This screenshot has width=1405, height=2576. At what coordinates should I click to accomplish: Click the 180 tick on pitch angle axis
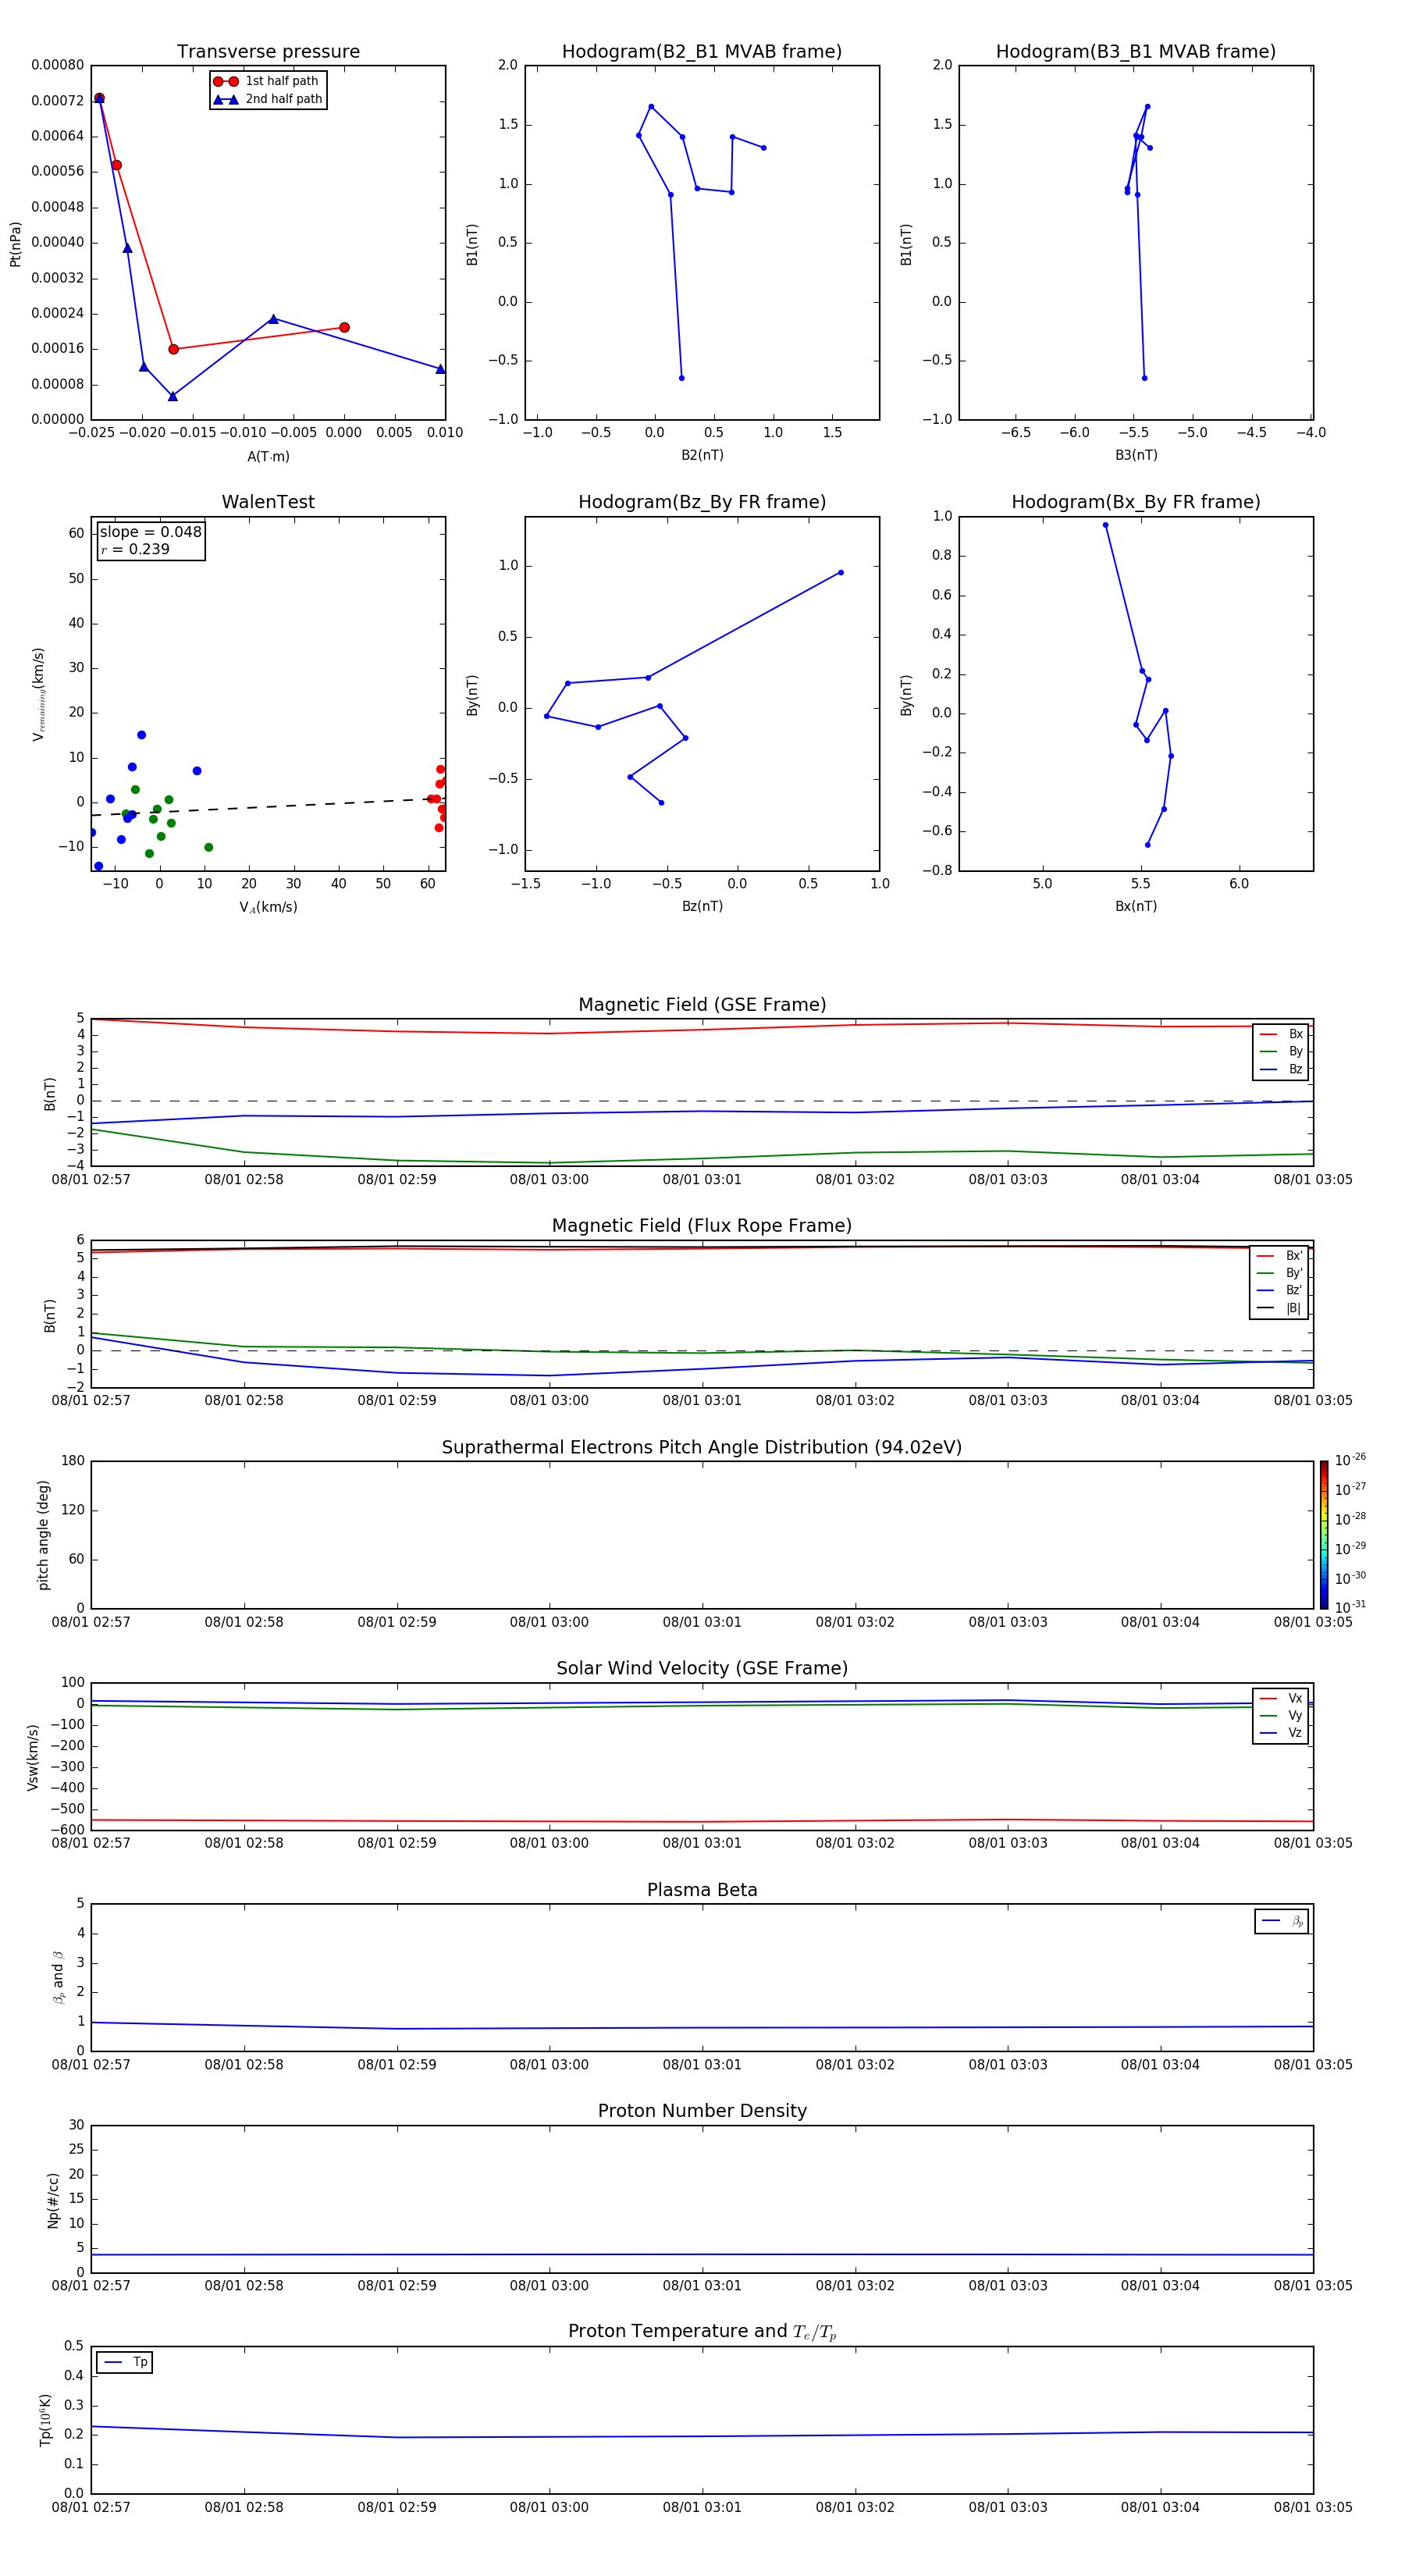(73, 1461)
